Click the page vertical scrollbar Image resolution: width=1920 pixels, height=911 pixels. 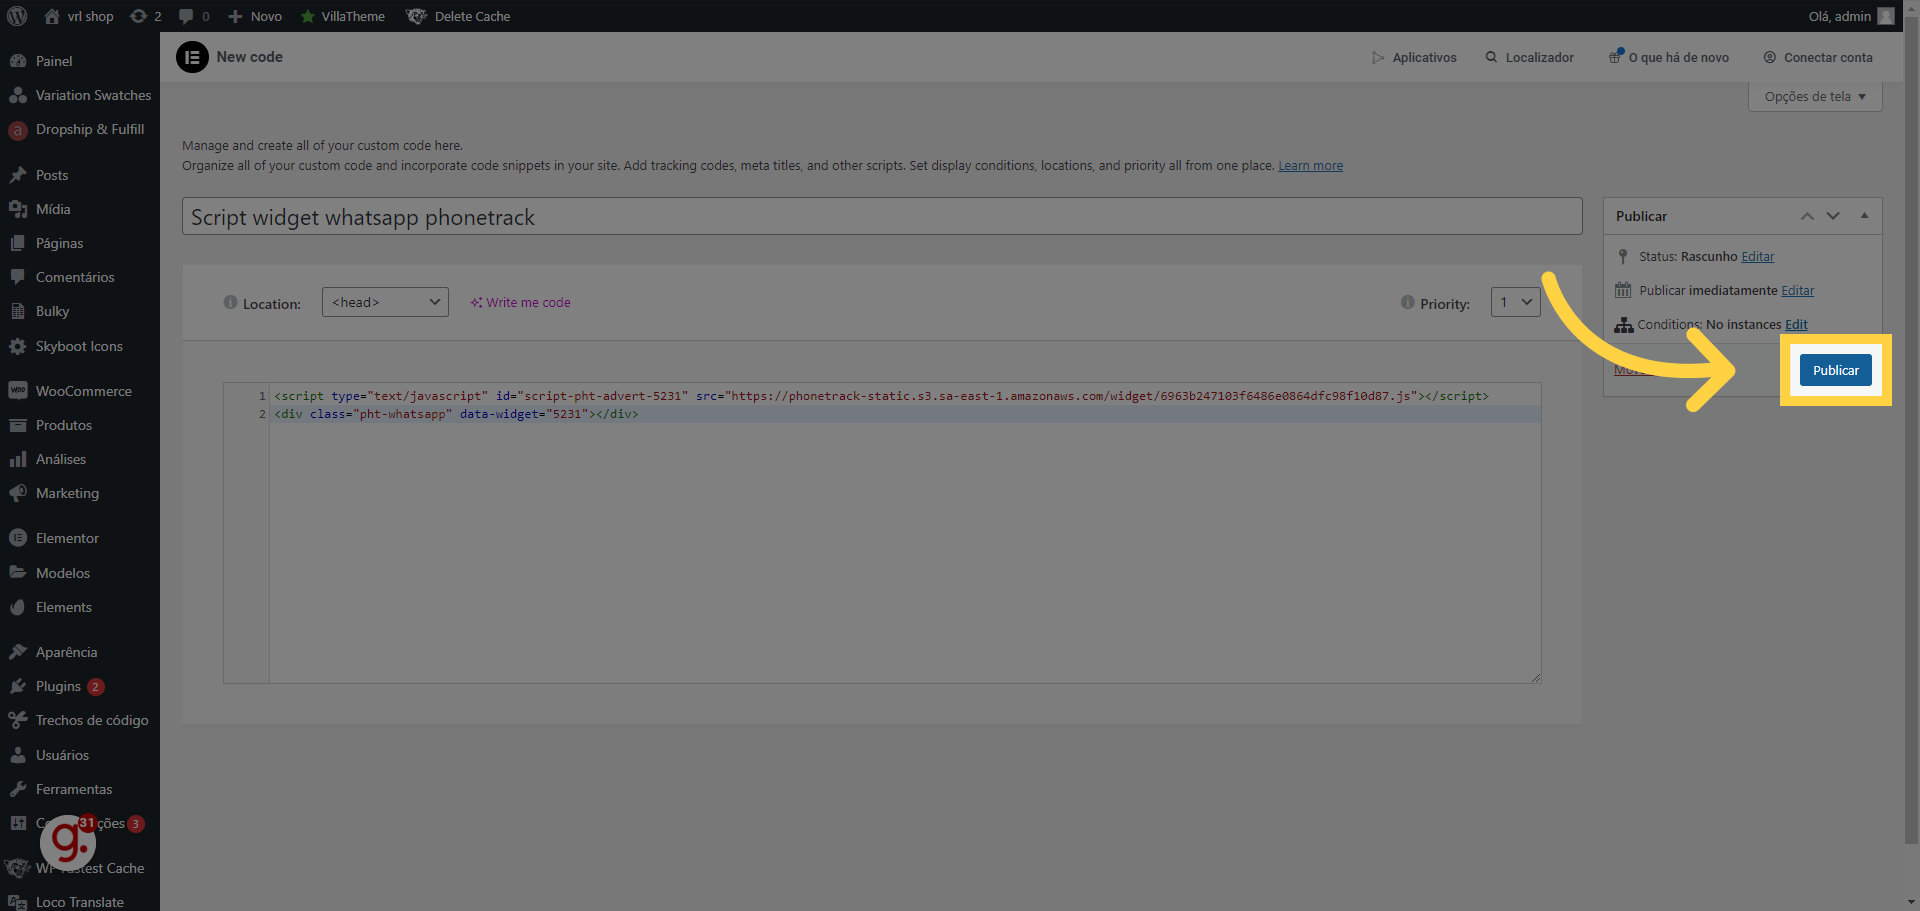tap(1911, 430)
